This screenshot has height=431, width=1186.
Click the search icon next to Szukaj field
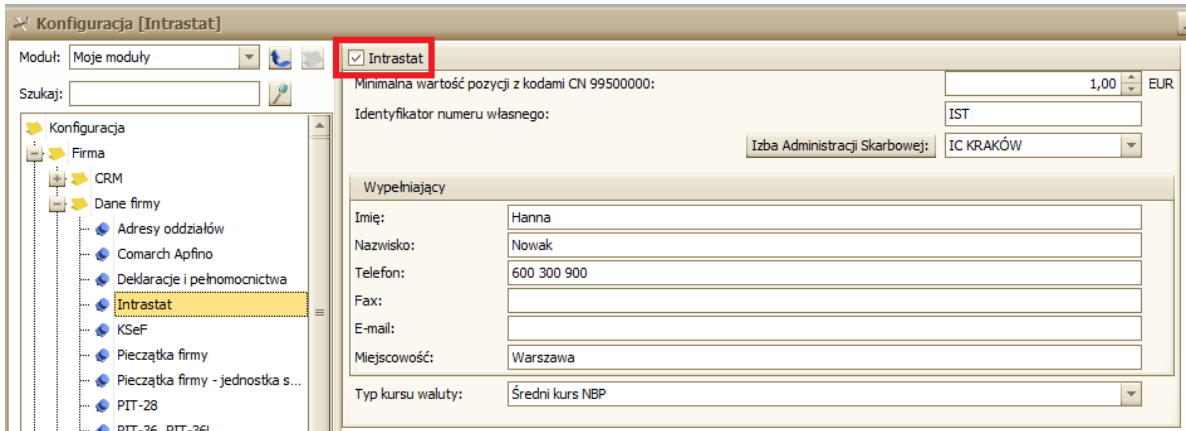point(281,94)
